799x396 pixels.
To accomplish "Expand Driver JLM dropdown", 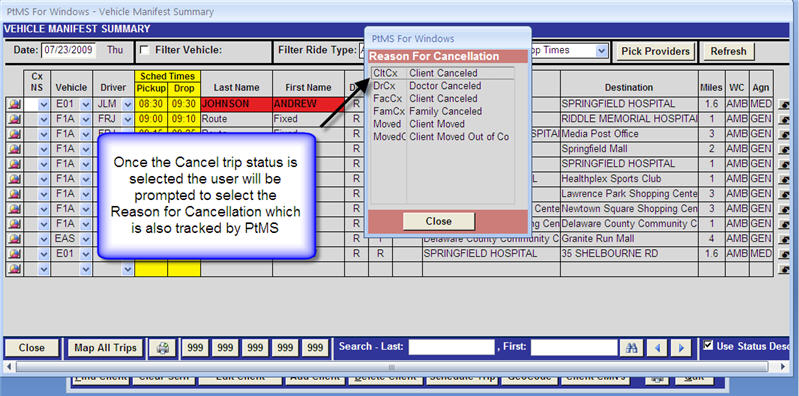I will tap(127, 104).
